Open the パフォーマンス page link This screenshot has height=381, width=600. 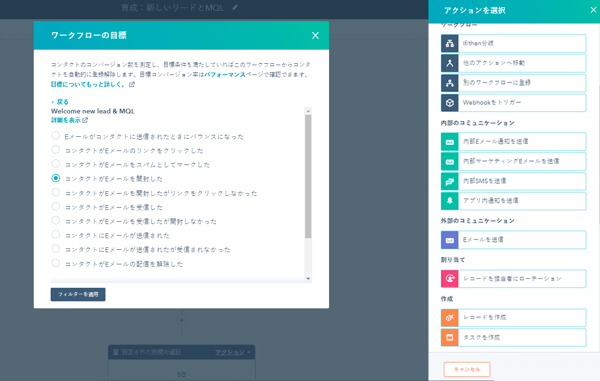click(225, 75)
